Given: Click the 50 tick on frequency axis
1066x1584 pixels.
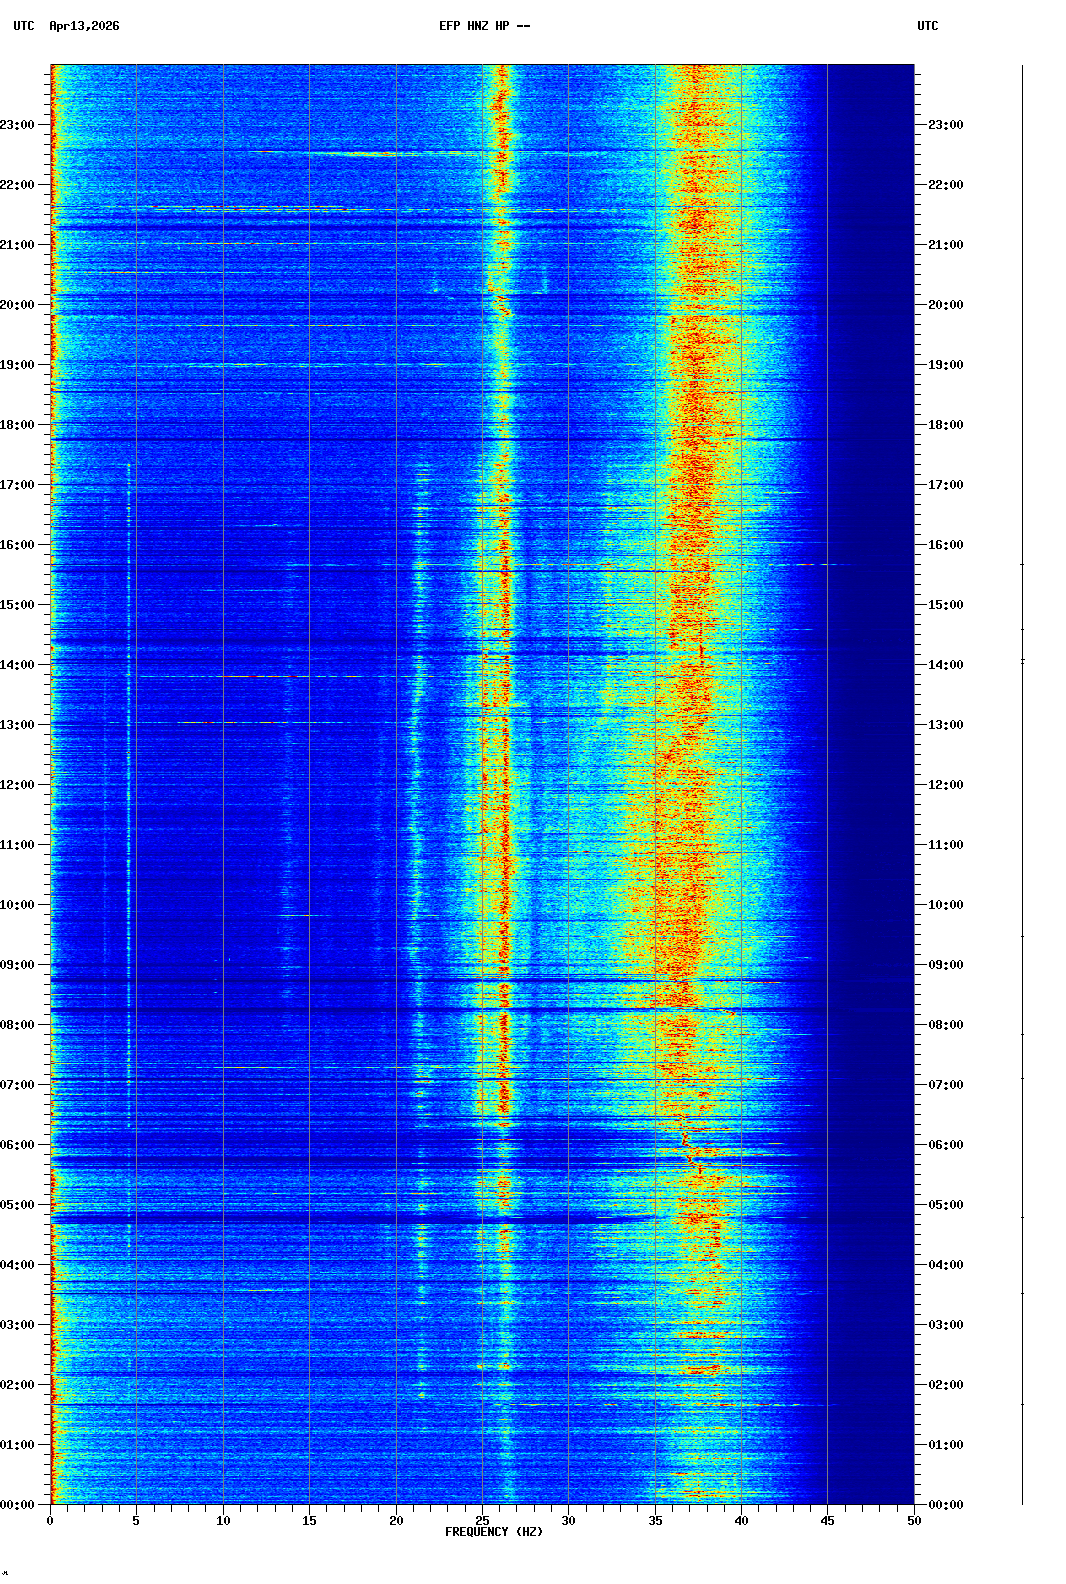Looking at the screenshot, I should tap(914, 1521).
